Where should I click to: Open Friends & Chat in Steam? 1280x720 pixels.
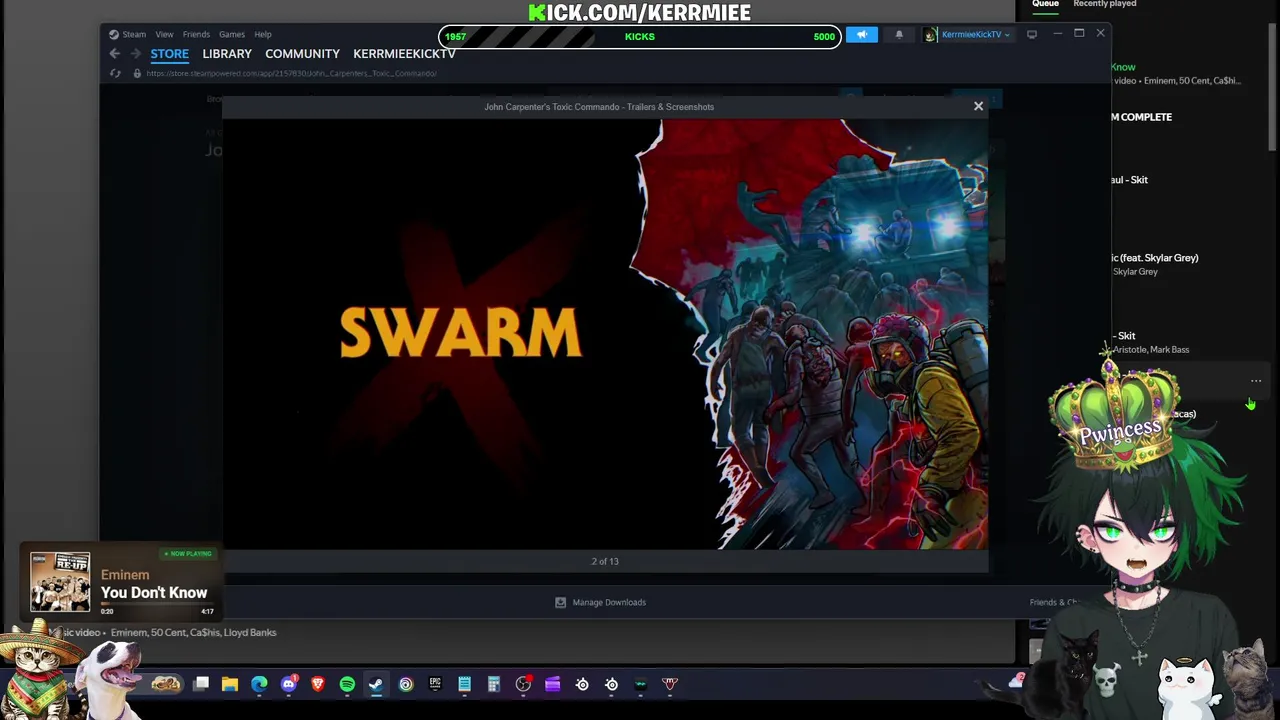click(x=1053, y=602)
